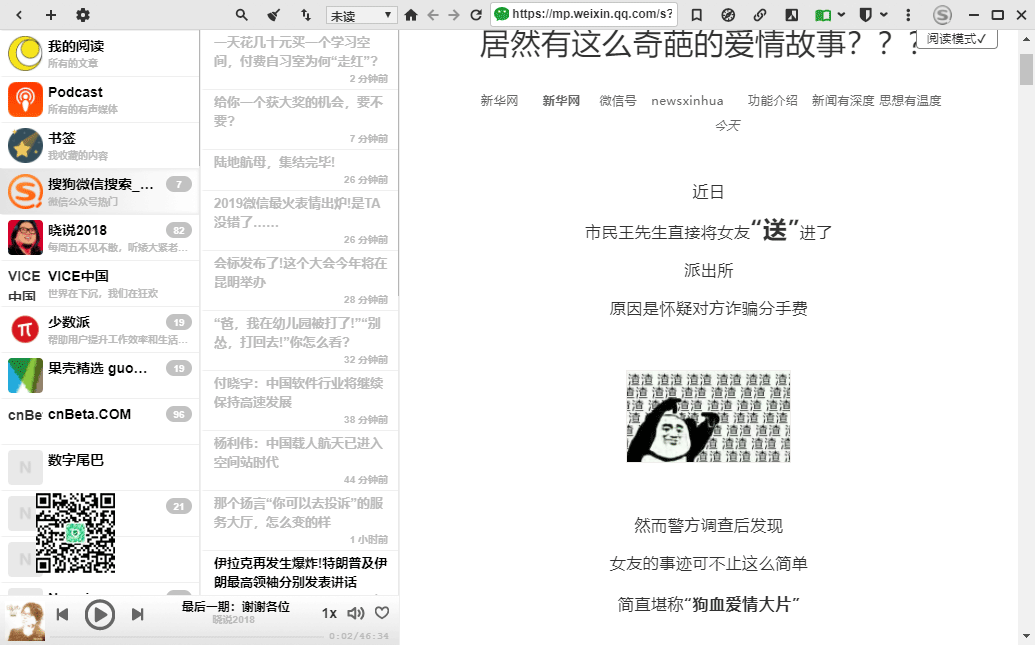Open article 2019微信最火表情出炉
This screenshot has height=645, width=1035.
[300, 221]
